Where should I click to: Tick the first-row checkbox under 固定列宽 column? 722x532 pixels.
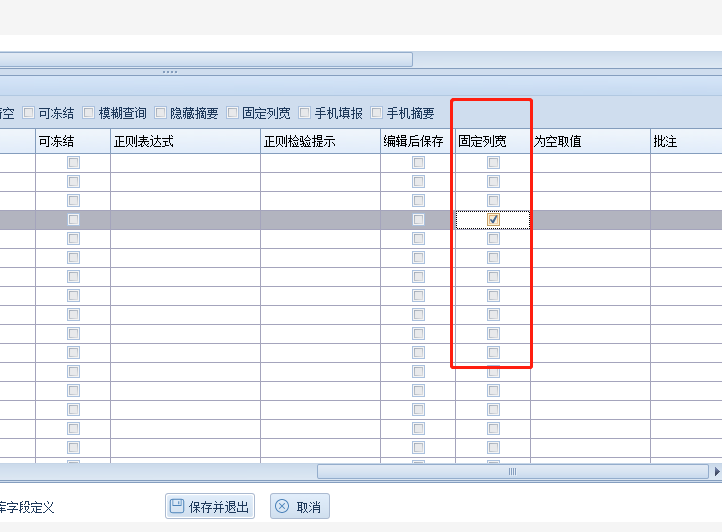493,162
